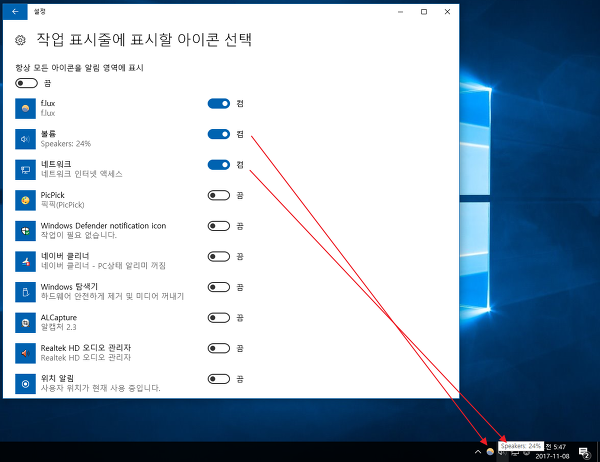Click the 볼륨 speaker icon in list
The height and width of the screenshot is (462, 600).
(x=25, y=139)
